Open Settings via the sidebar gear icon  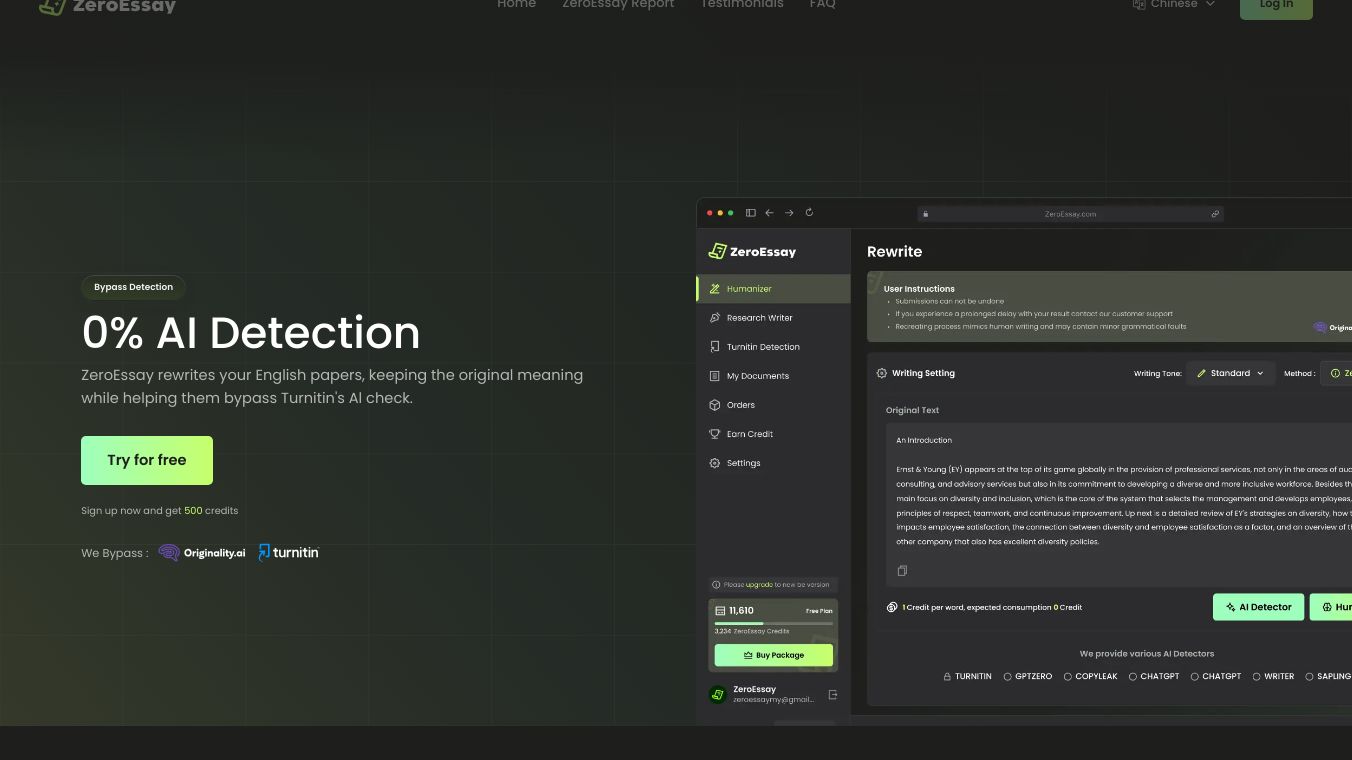714,463
